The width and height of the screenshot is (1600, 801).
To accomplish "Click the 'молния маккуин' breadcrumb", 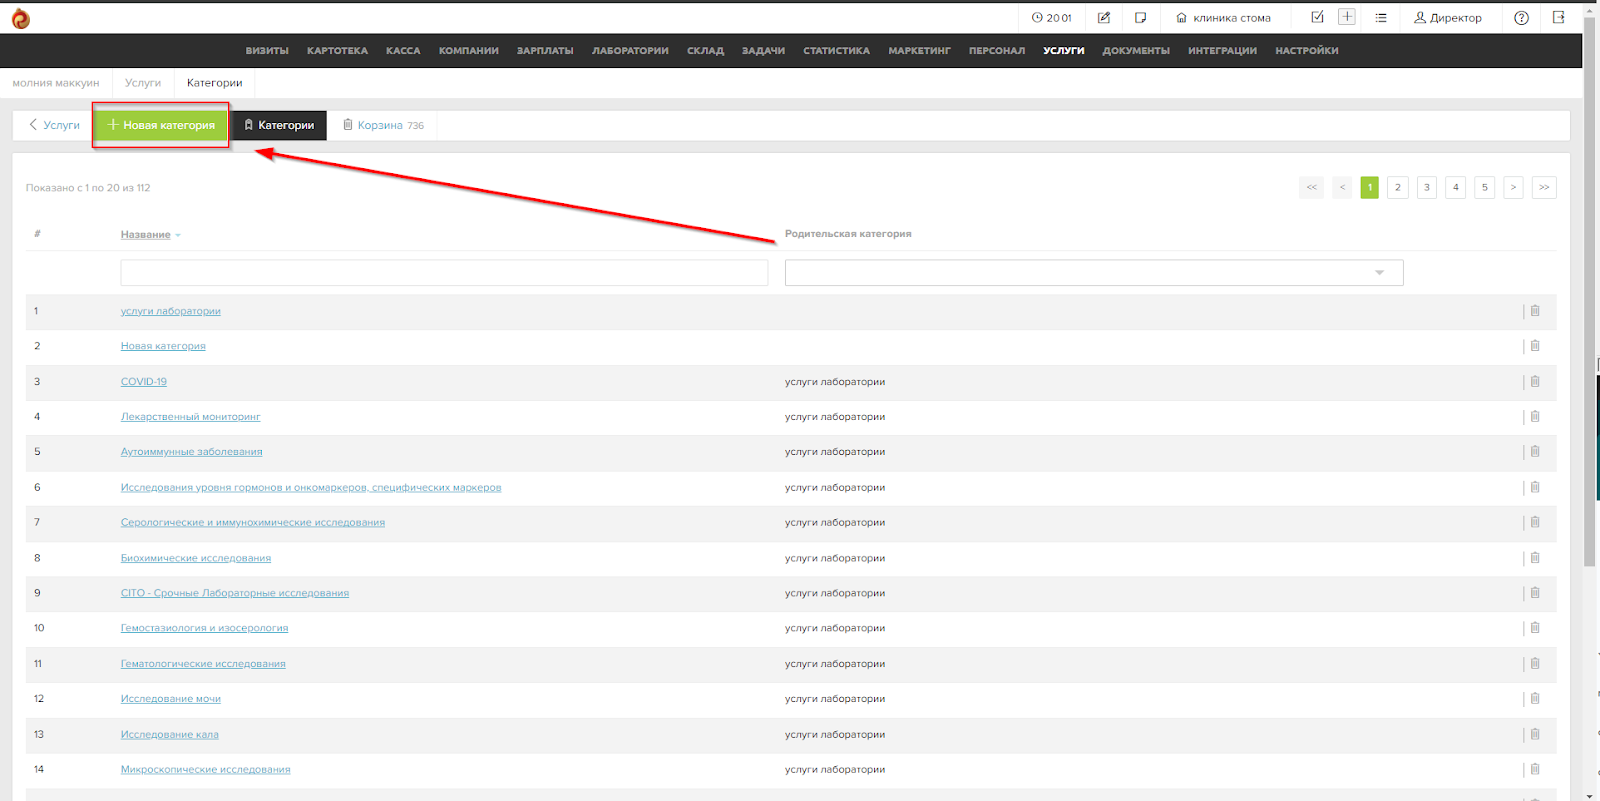I will point(56,83).
